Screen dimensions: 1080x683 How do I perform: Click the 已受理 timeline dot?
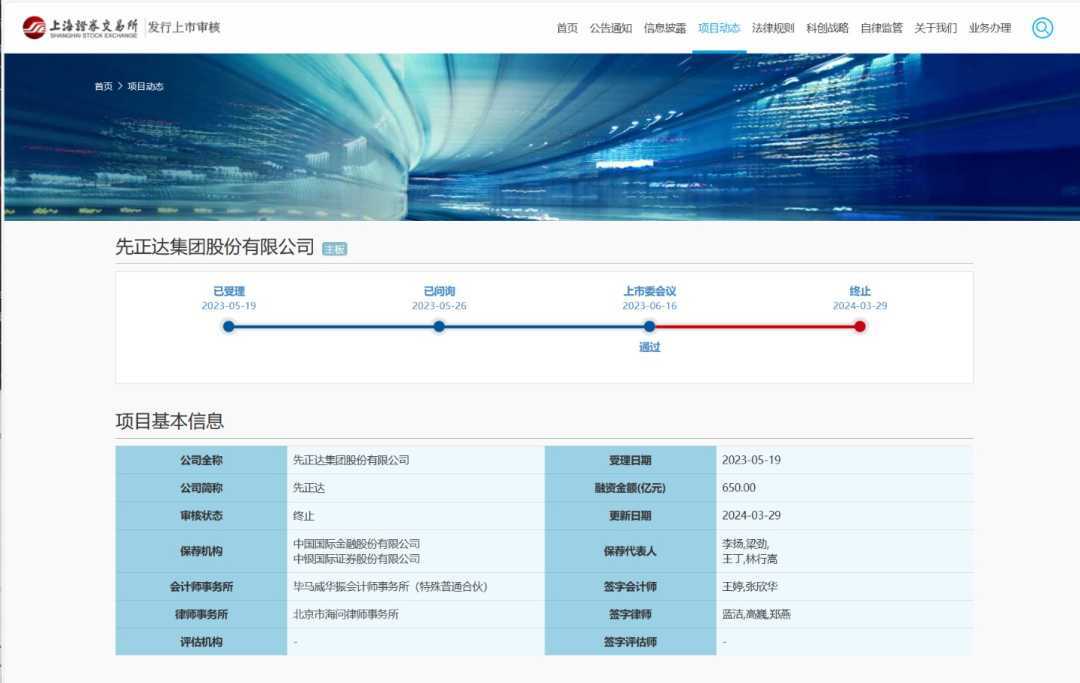click(x=229, y=326)
